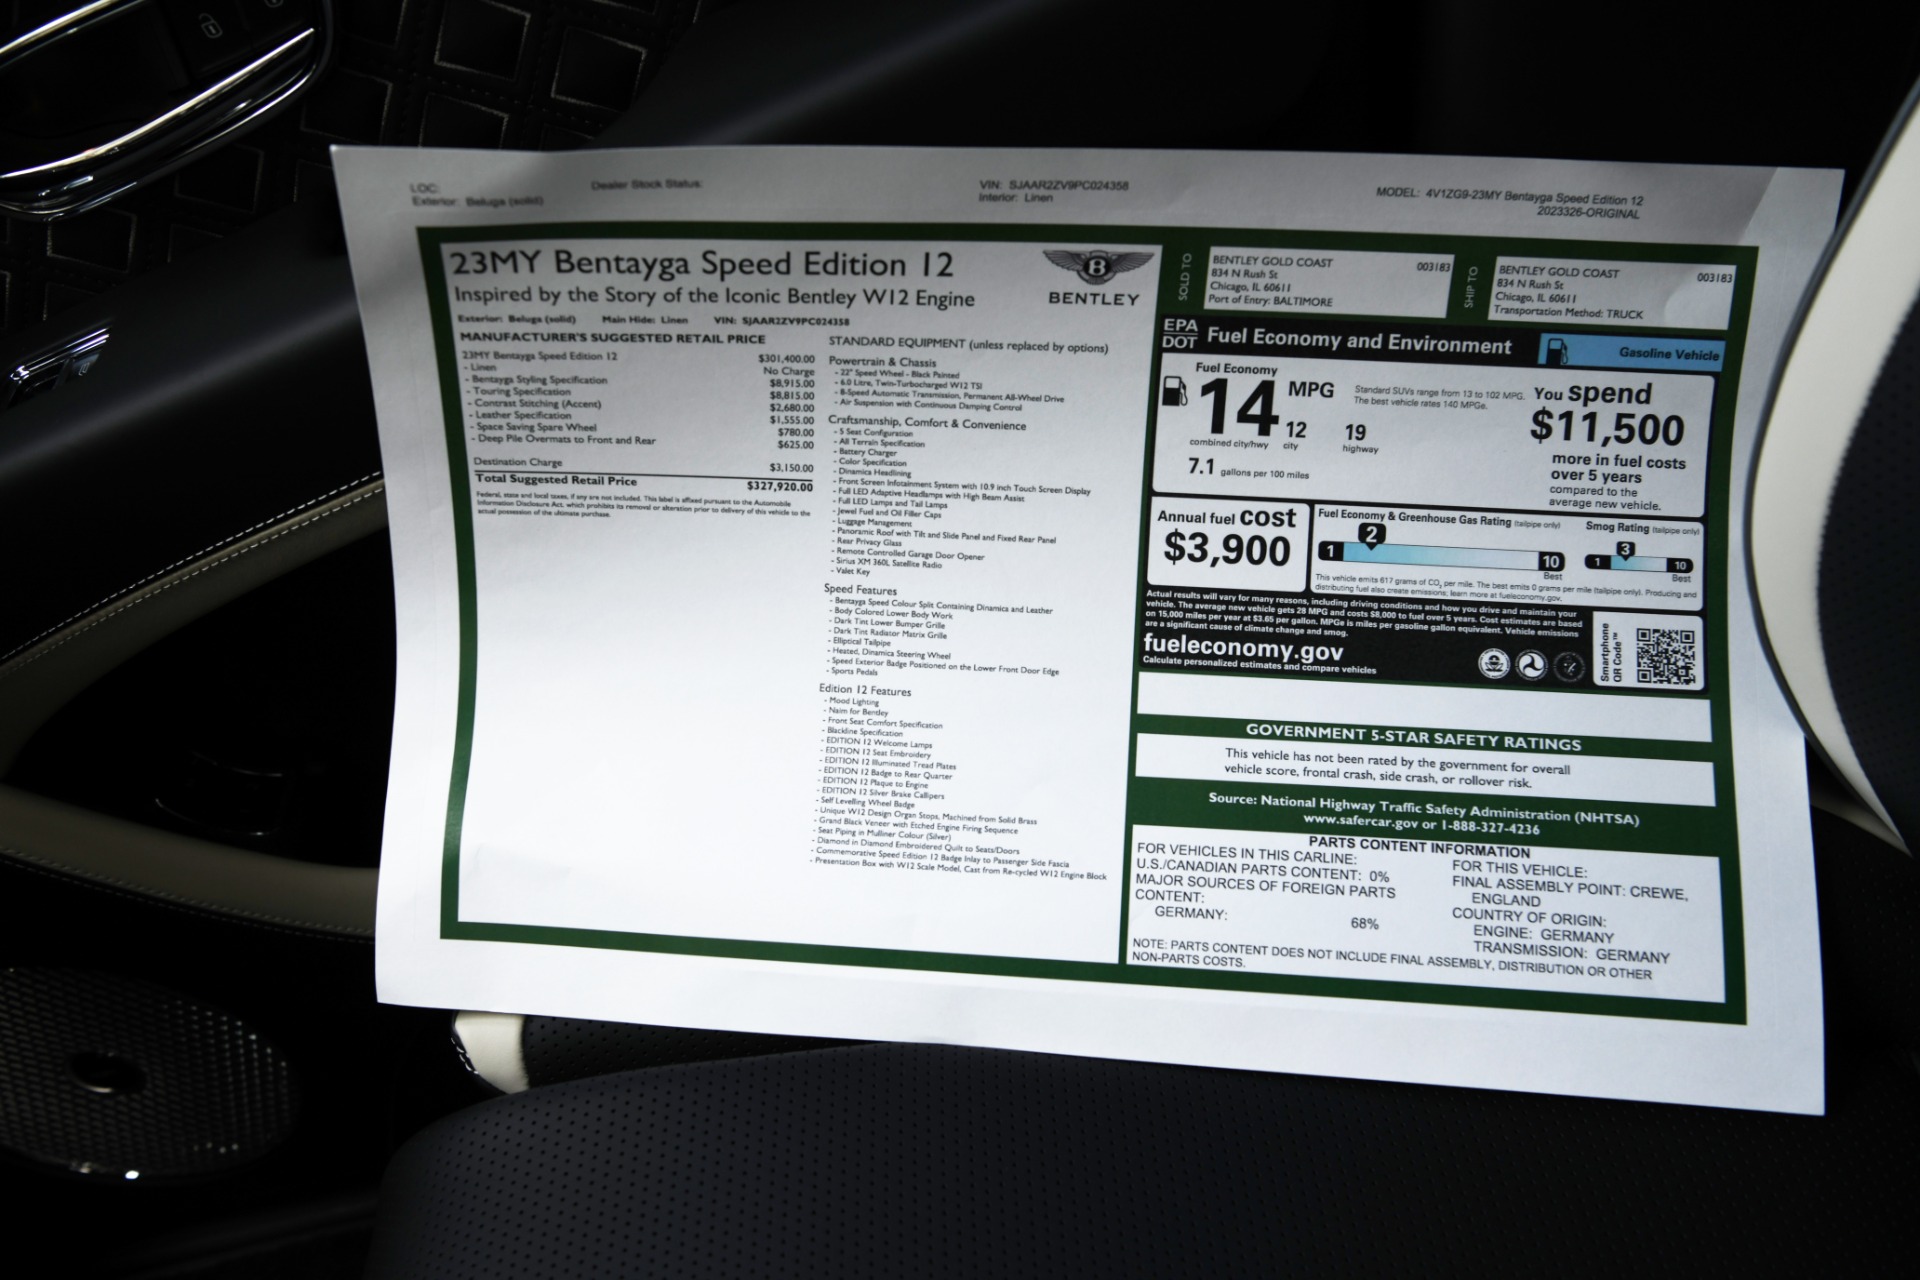Viewport: 1920px width, 1280px height.
Task: Click 'Transportation Method: TRUCK' in Ship To box
Action: pyautogui.click(x=1567, y=312)
